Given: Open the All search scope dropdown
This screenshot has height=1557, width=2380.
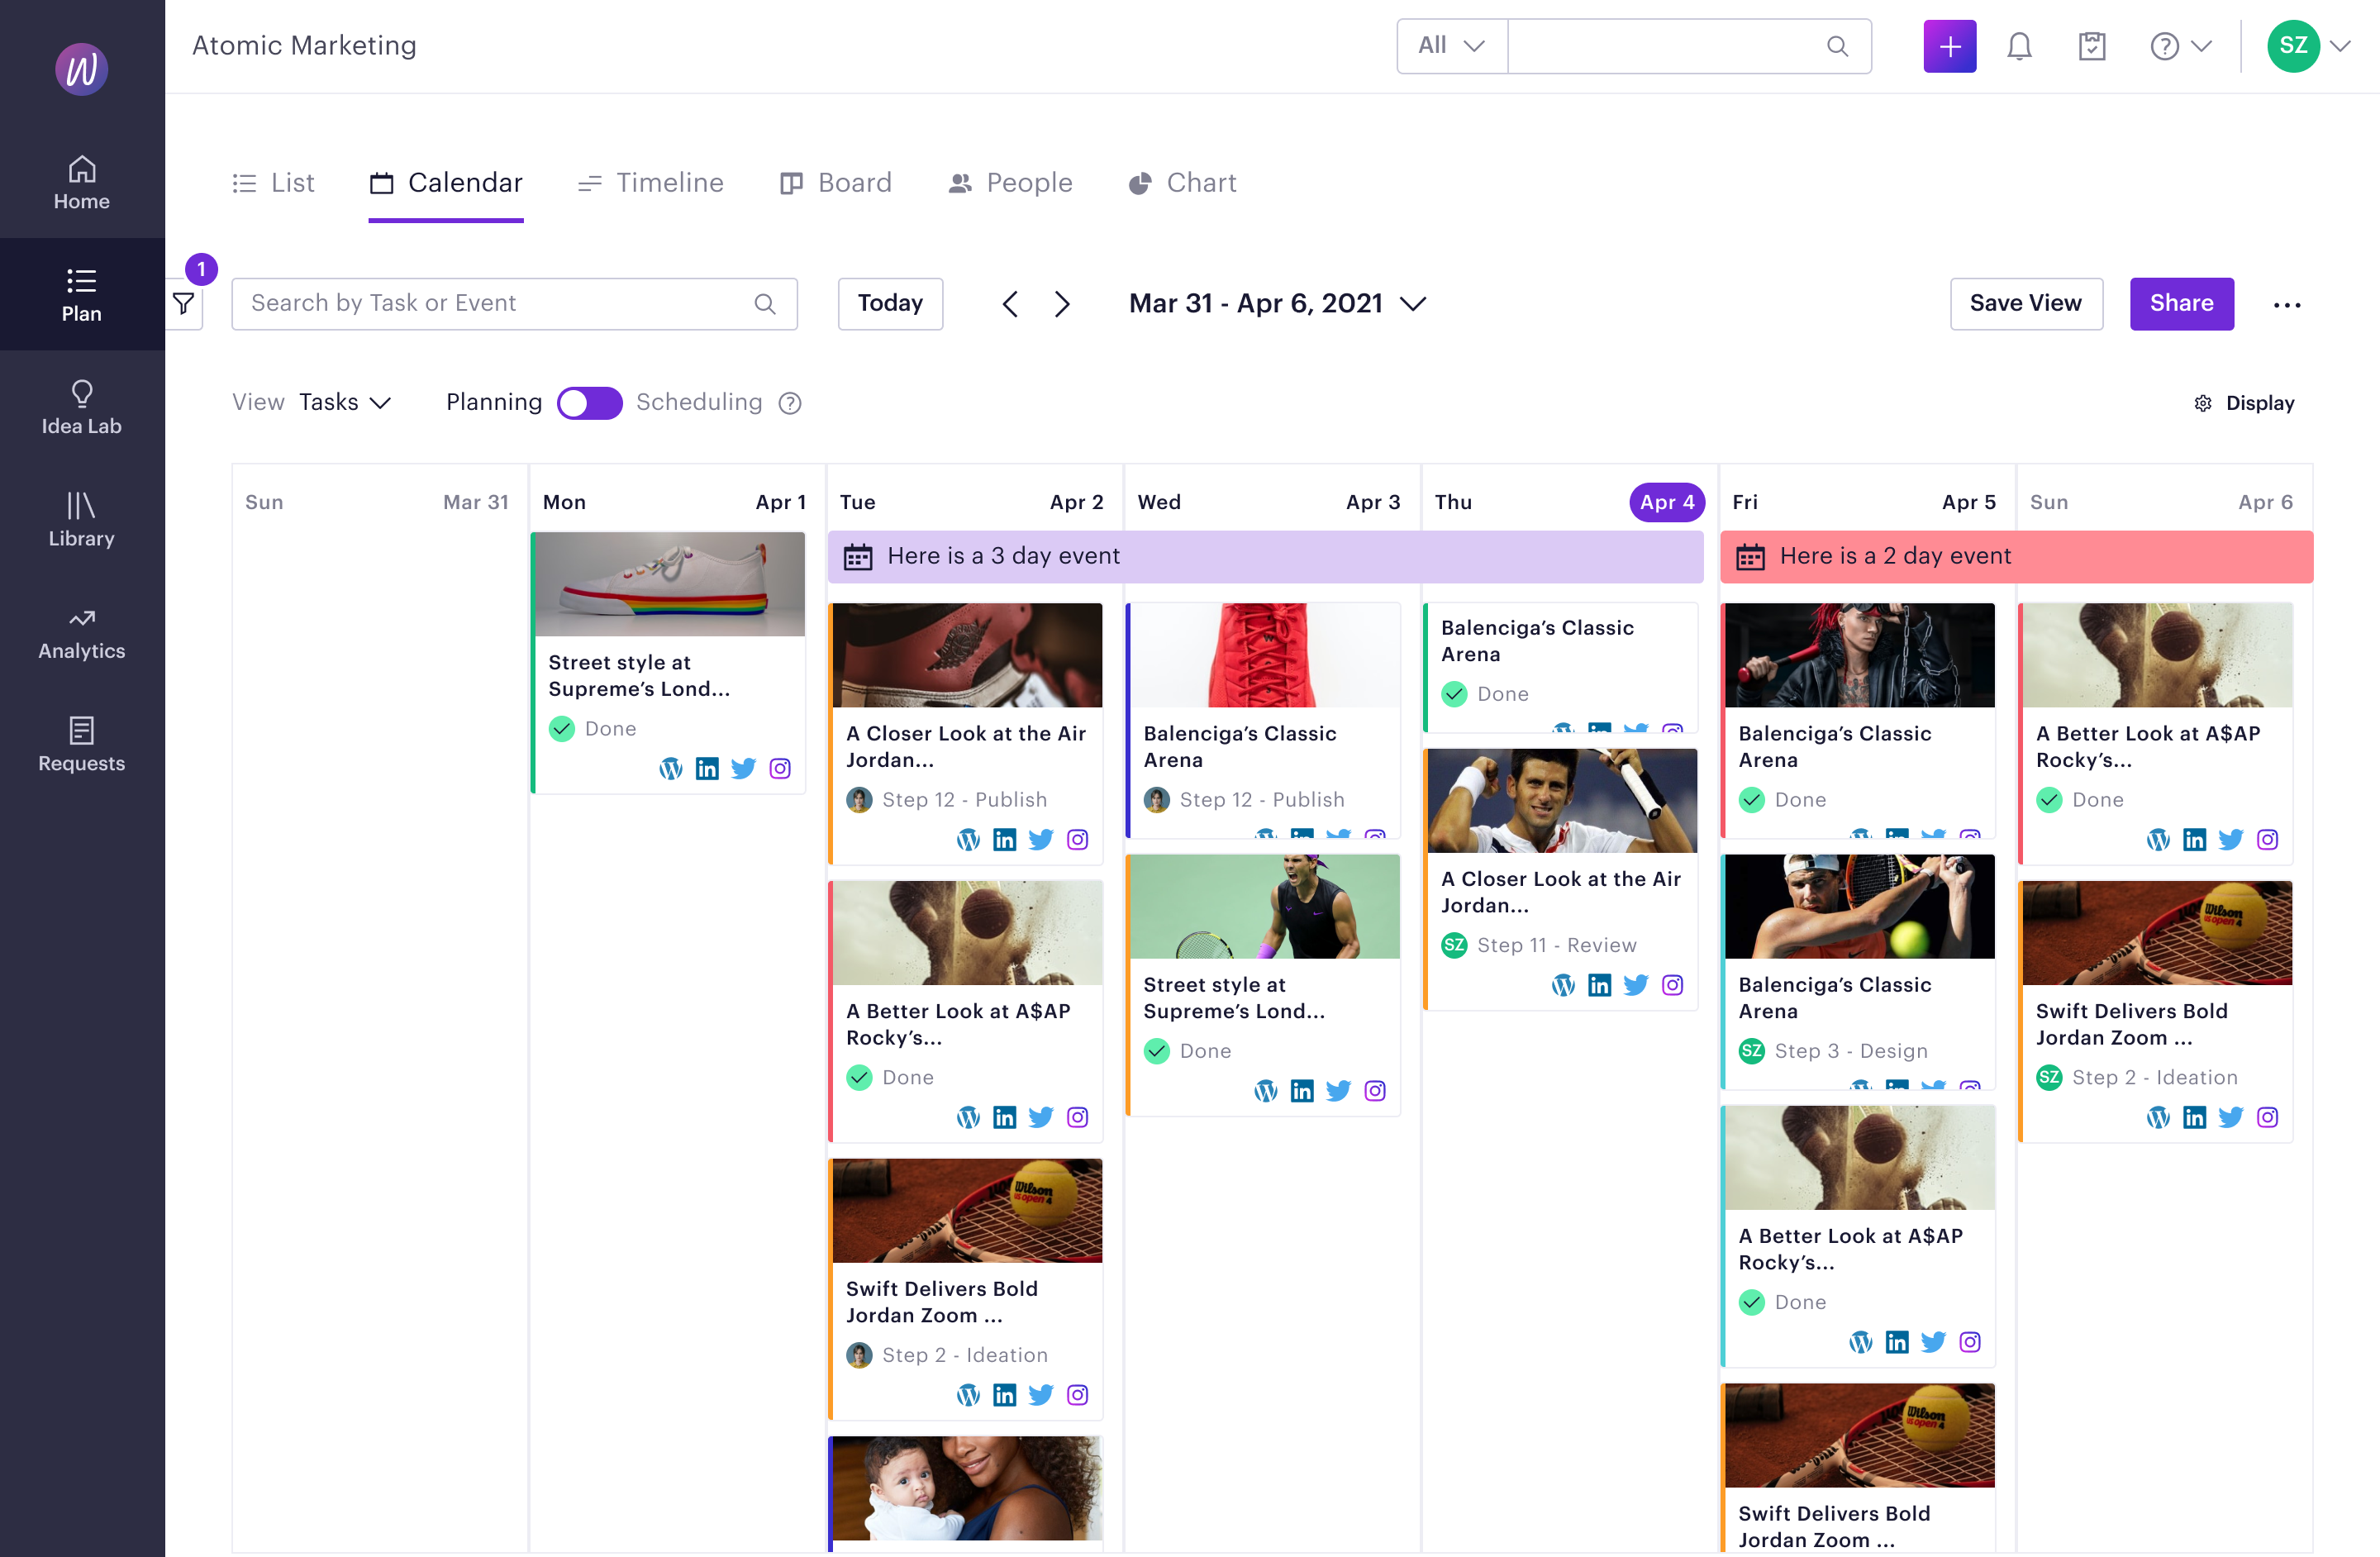Looking at the screenshot, I should (x=1451, y=46).
